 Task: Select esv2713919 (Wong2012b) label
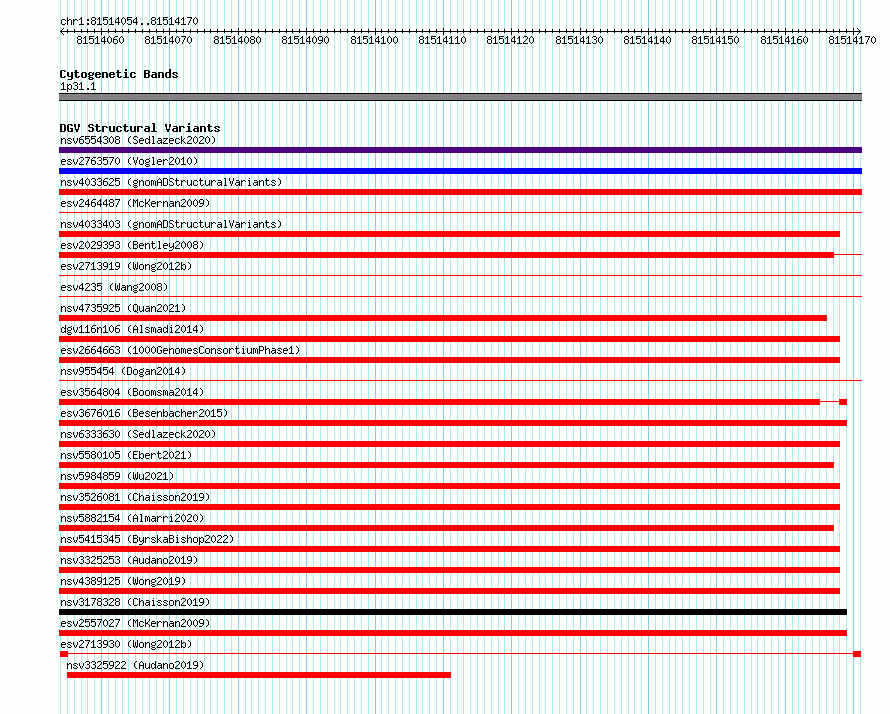click(126, 266)
